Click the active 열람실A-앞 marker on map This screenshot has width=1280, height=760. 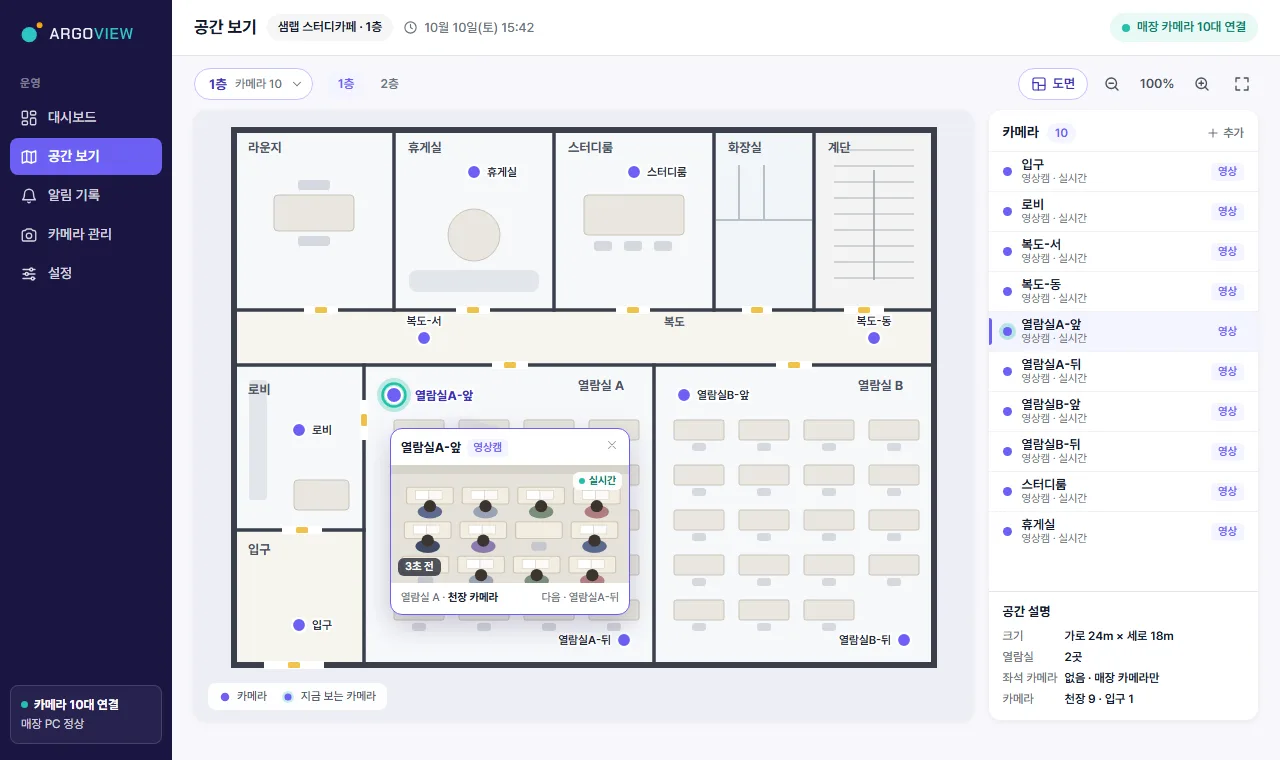click(x=394, y=396)
